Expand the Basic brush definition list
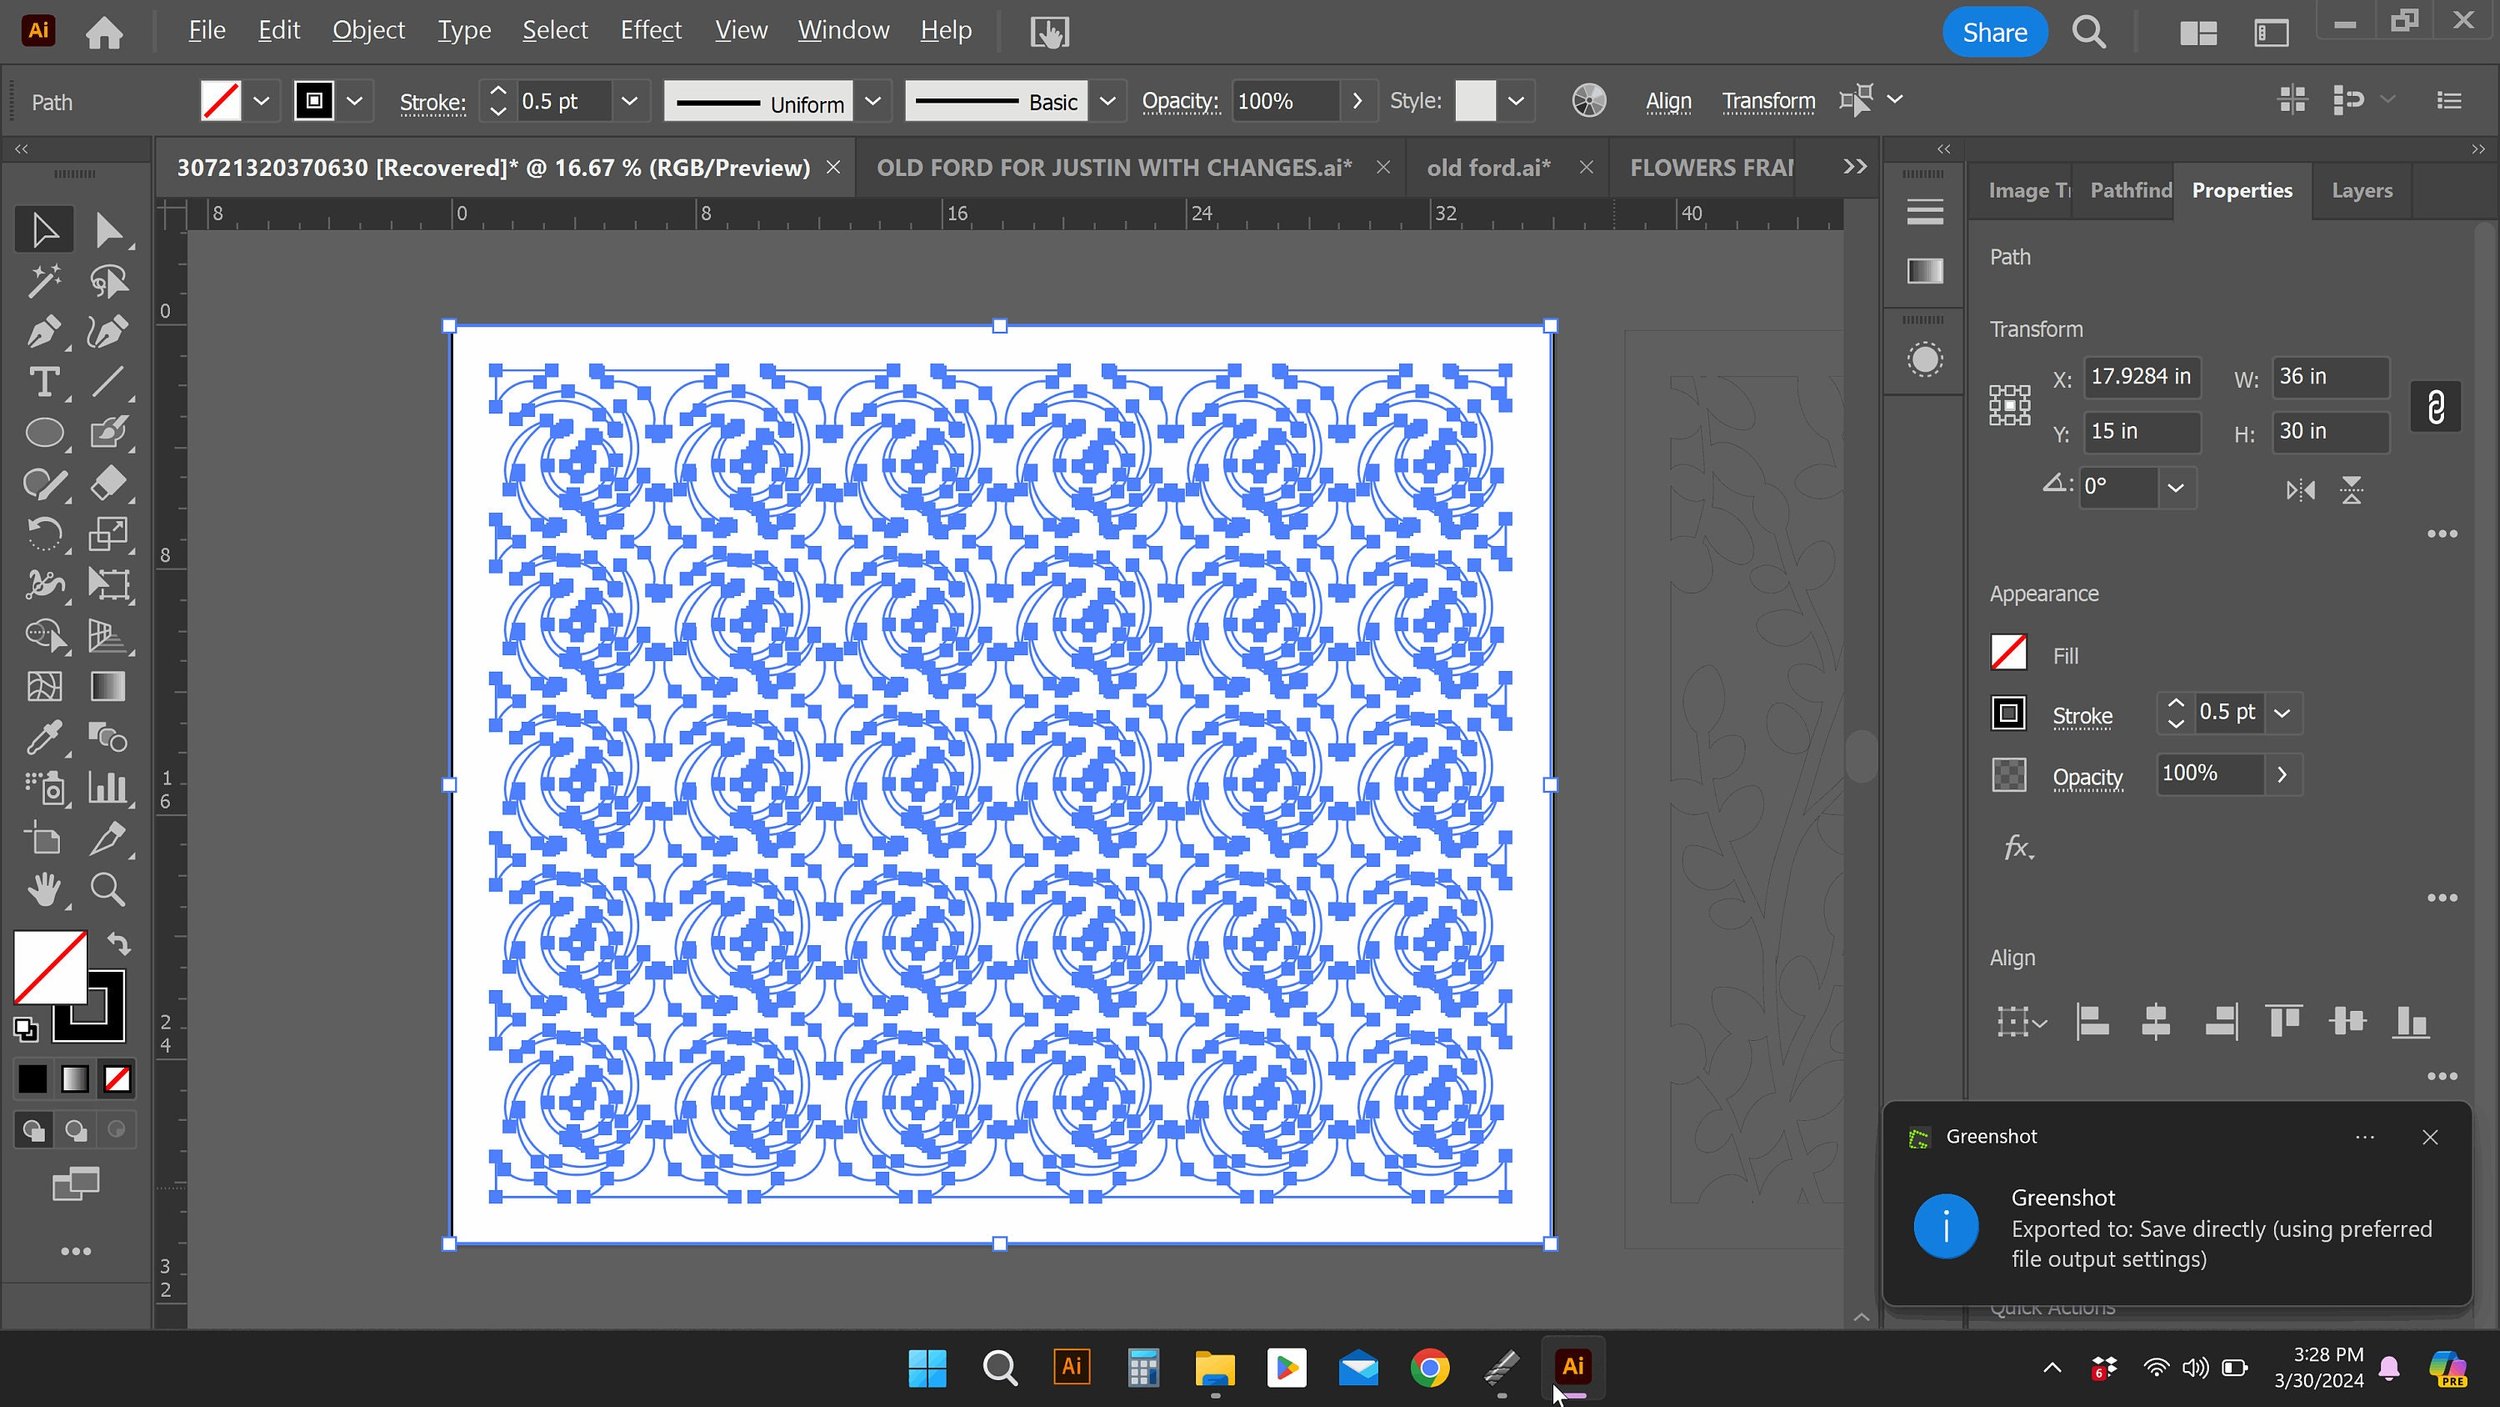Image resolution: width=2500 pixels, height=1407 pixels. click(x=1108, y=101)
